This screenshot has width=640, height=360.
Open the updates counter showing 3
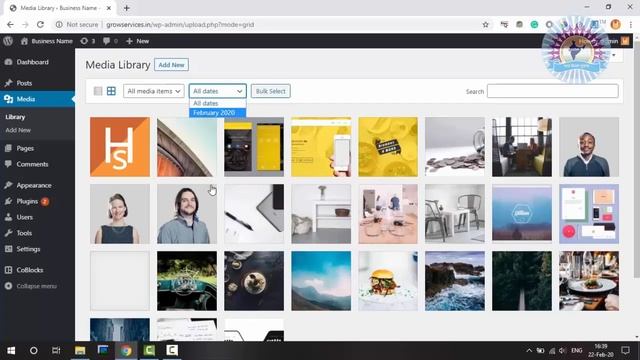pos(88,41)
